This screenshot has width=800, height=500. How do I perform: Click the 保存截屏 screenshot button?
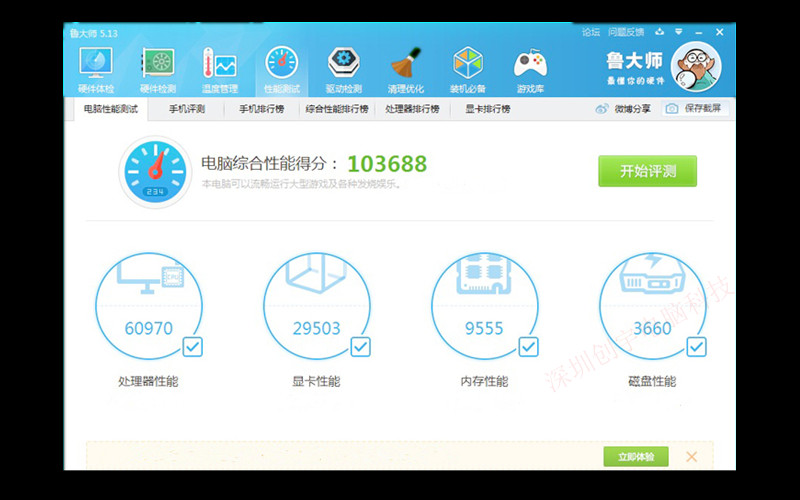tap(695, 108)
